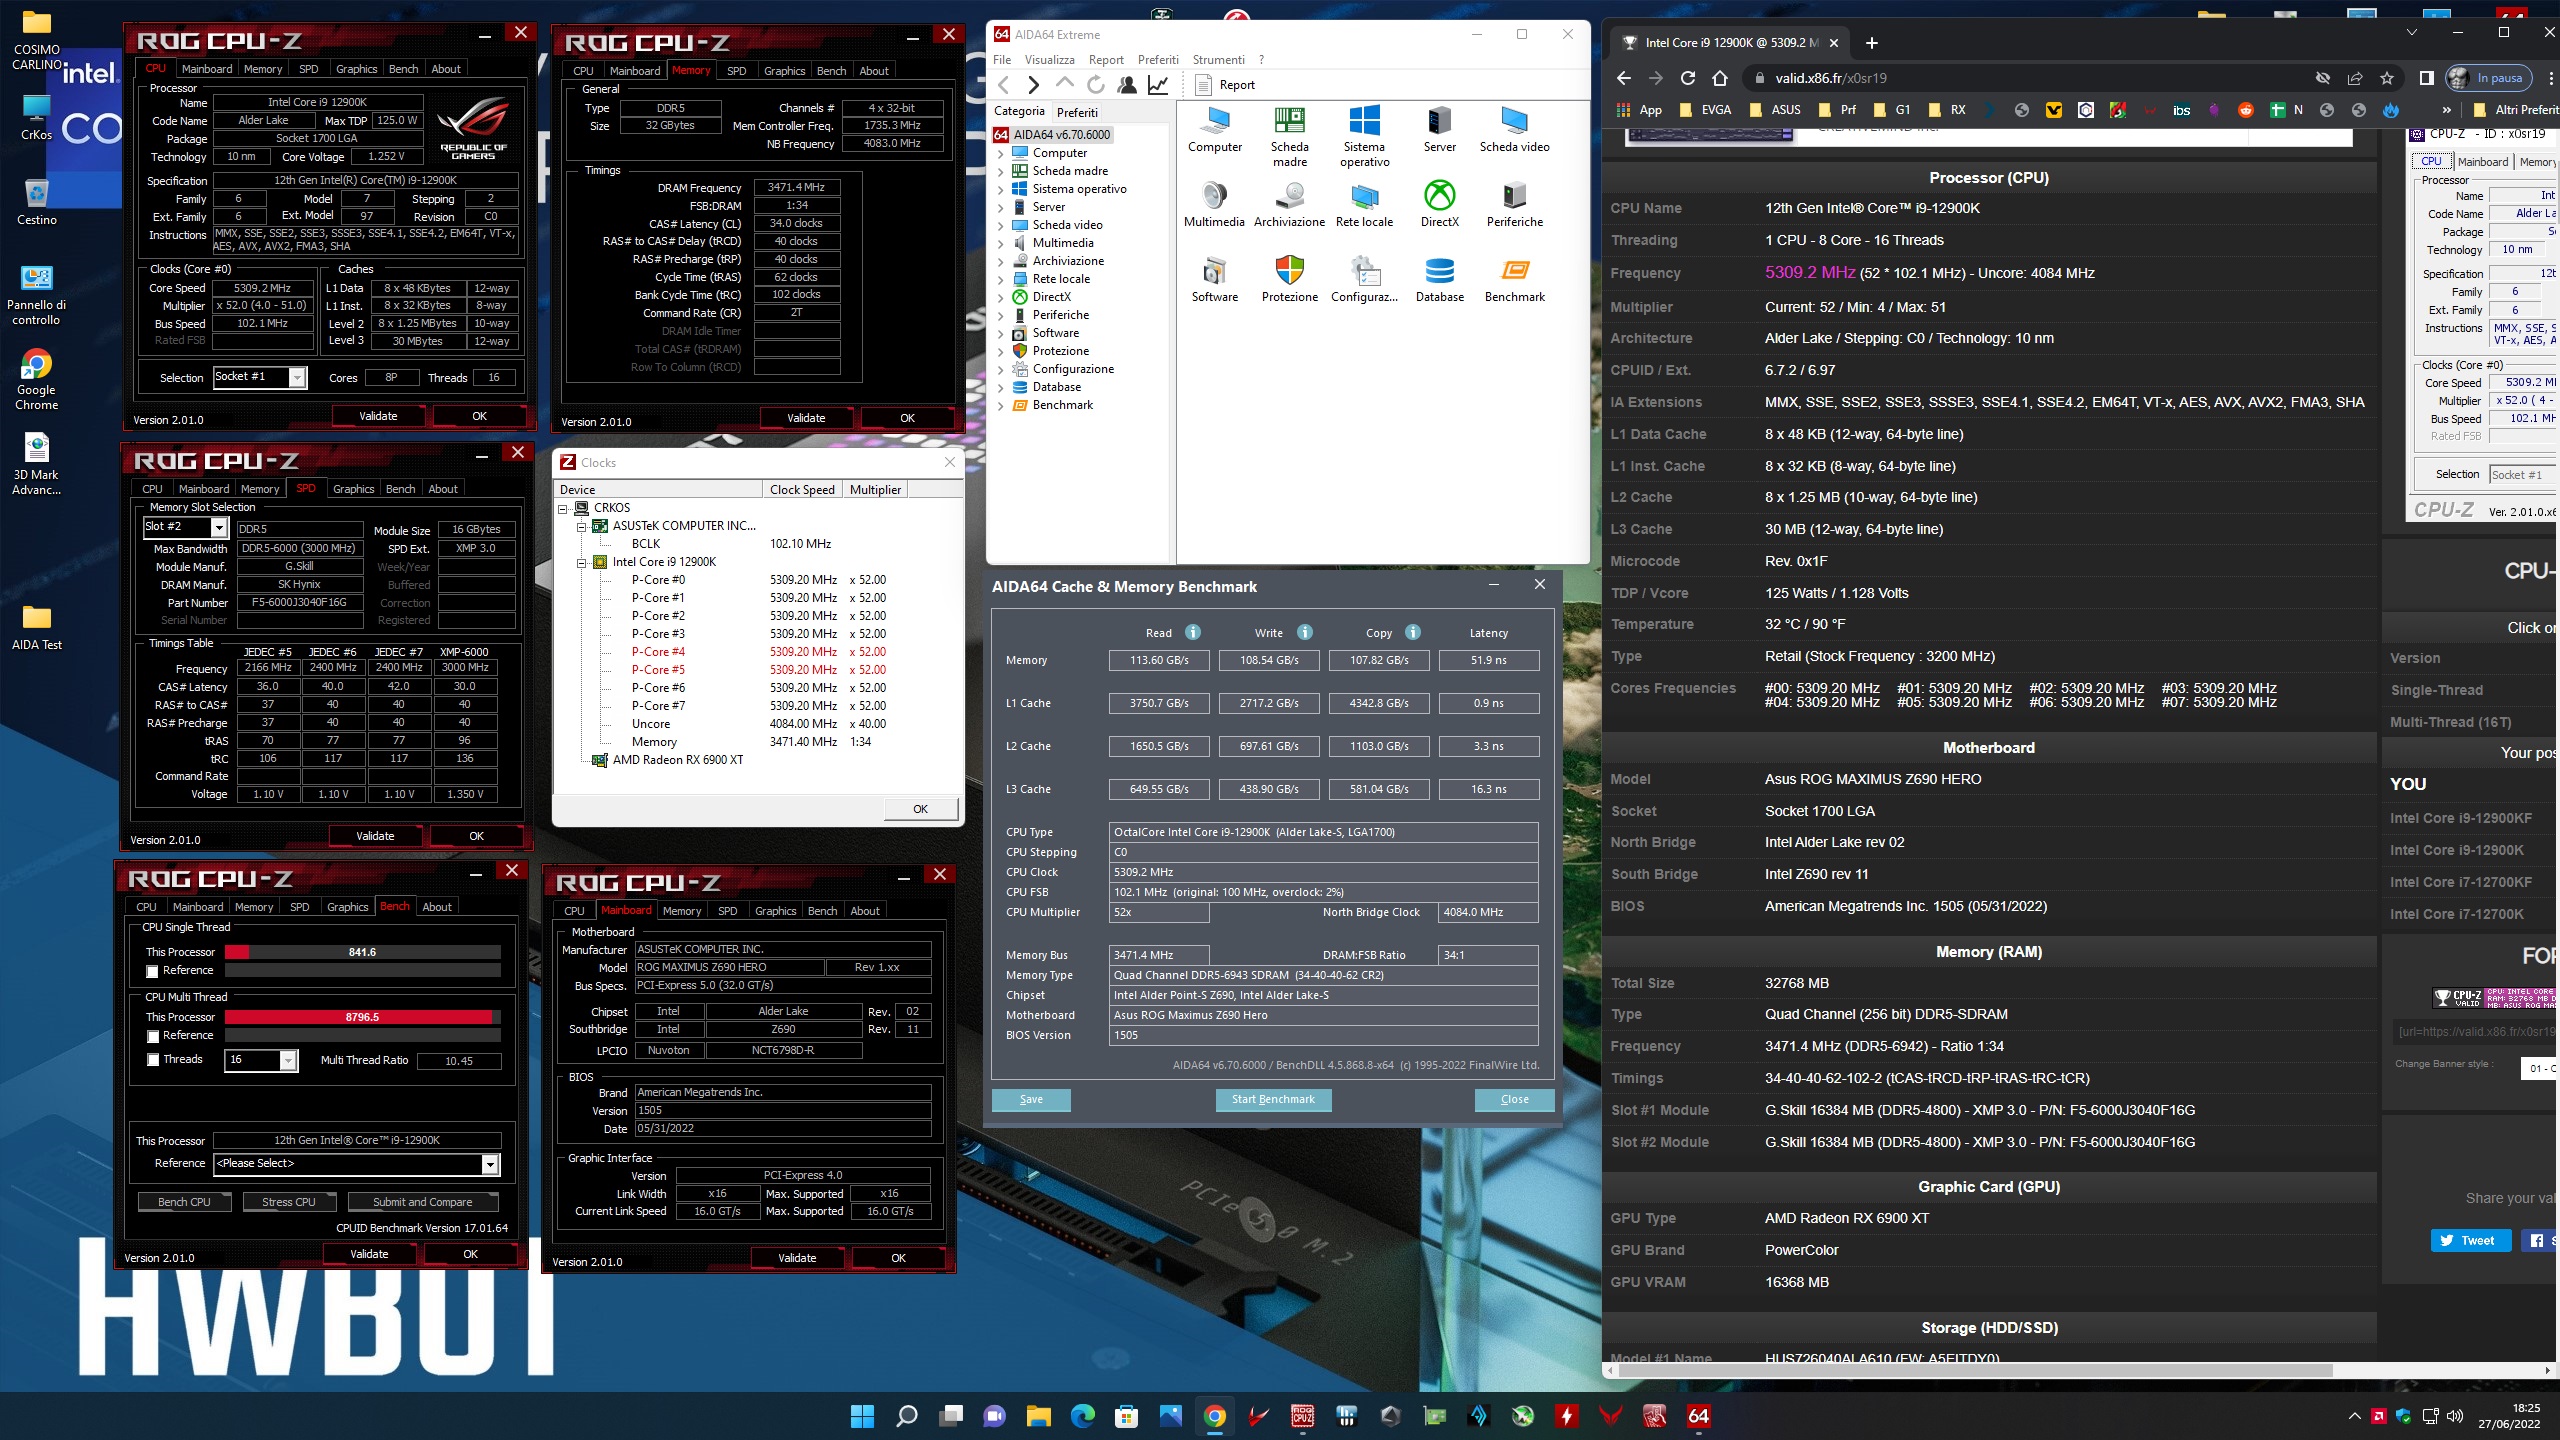Open Windows Start menu
Viewport: 2560px width, 1440px height.
(862, 1416)
